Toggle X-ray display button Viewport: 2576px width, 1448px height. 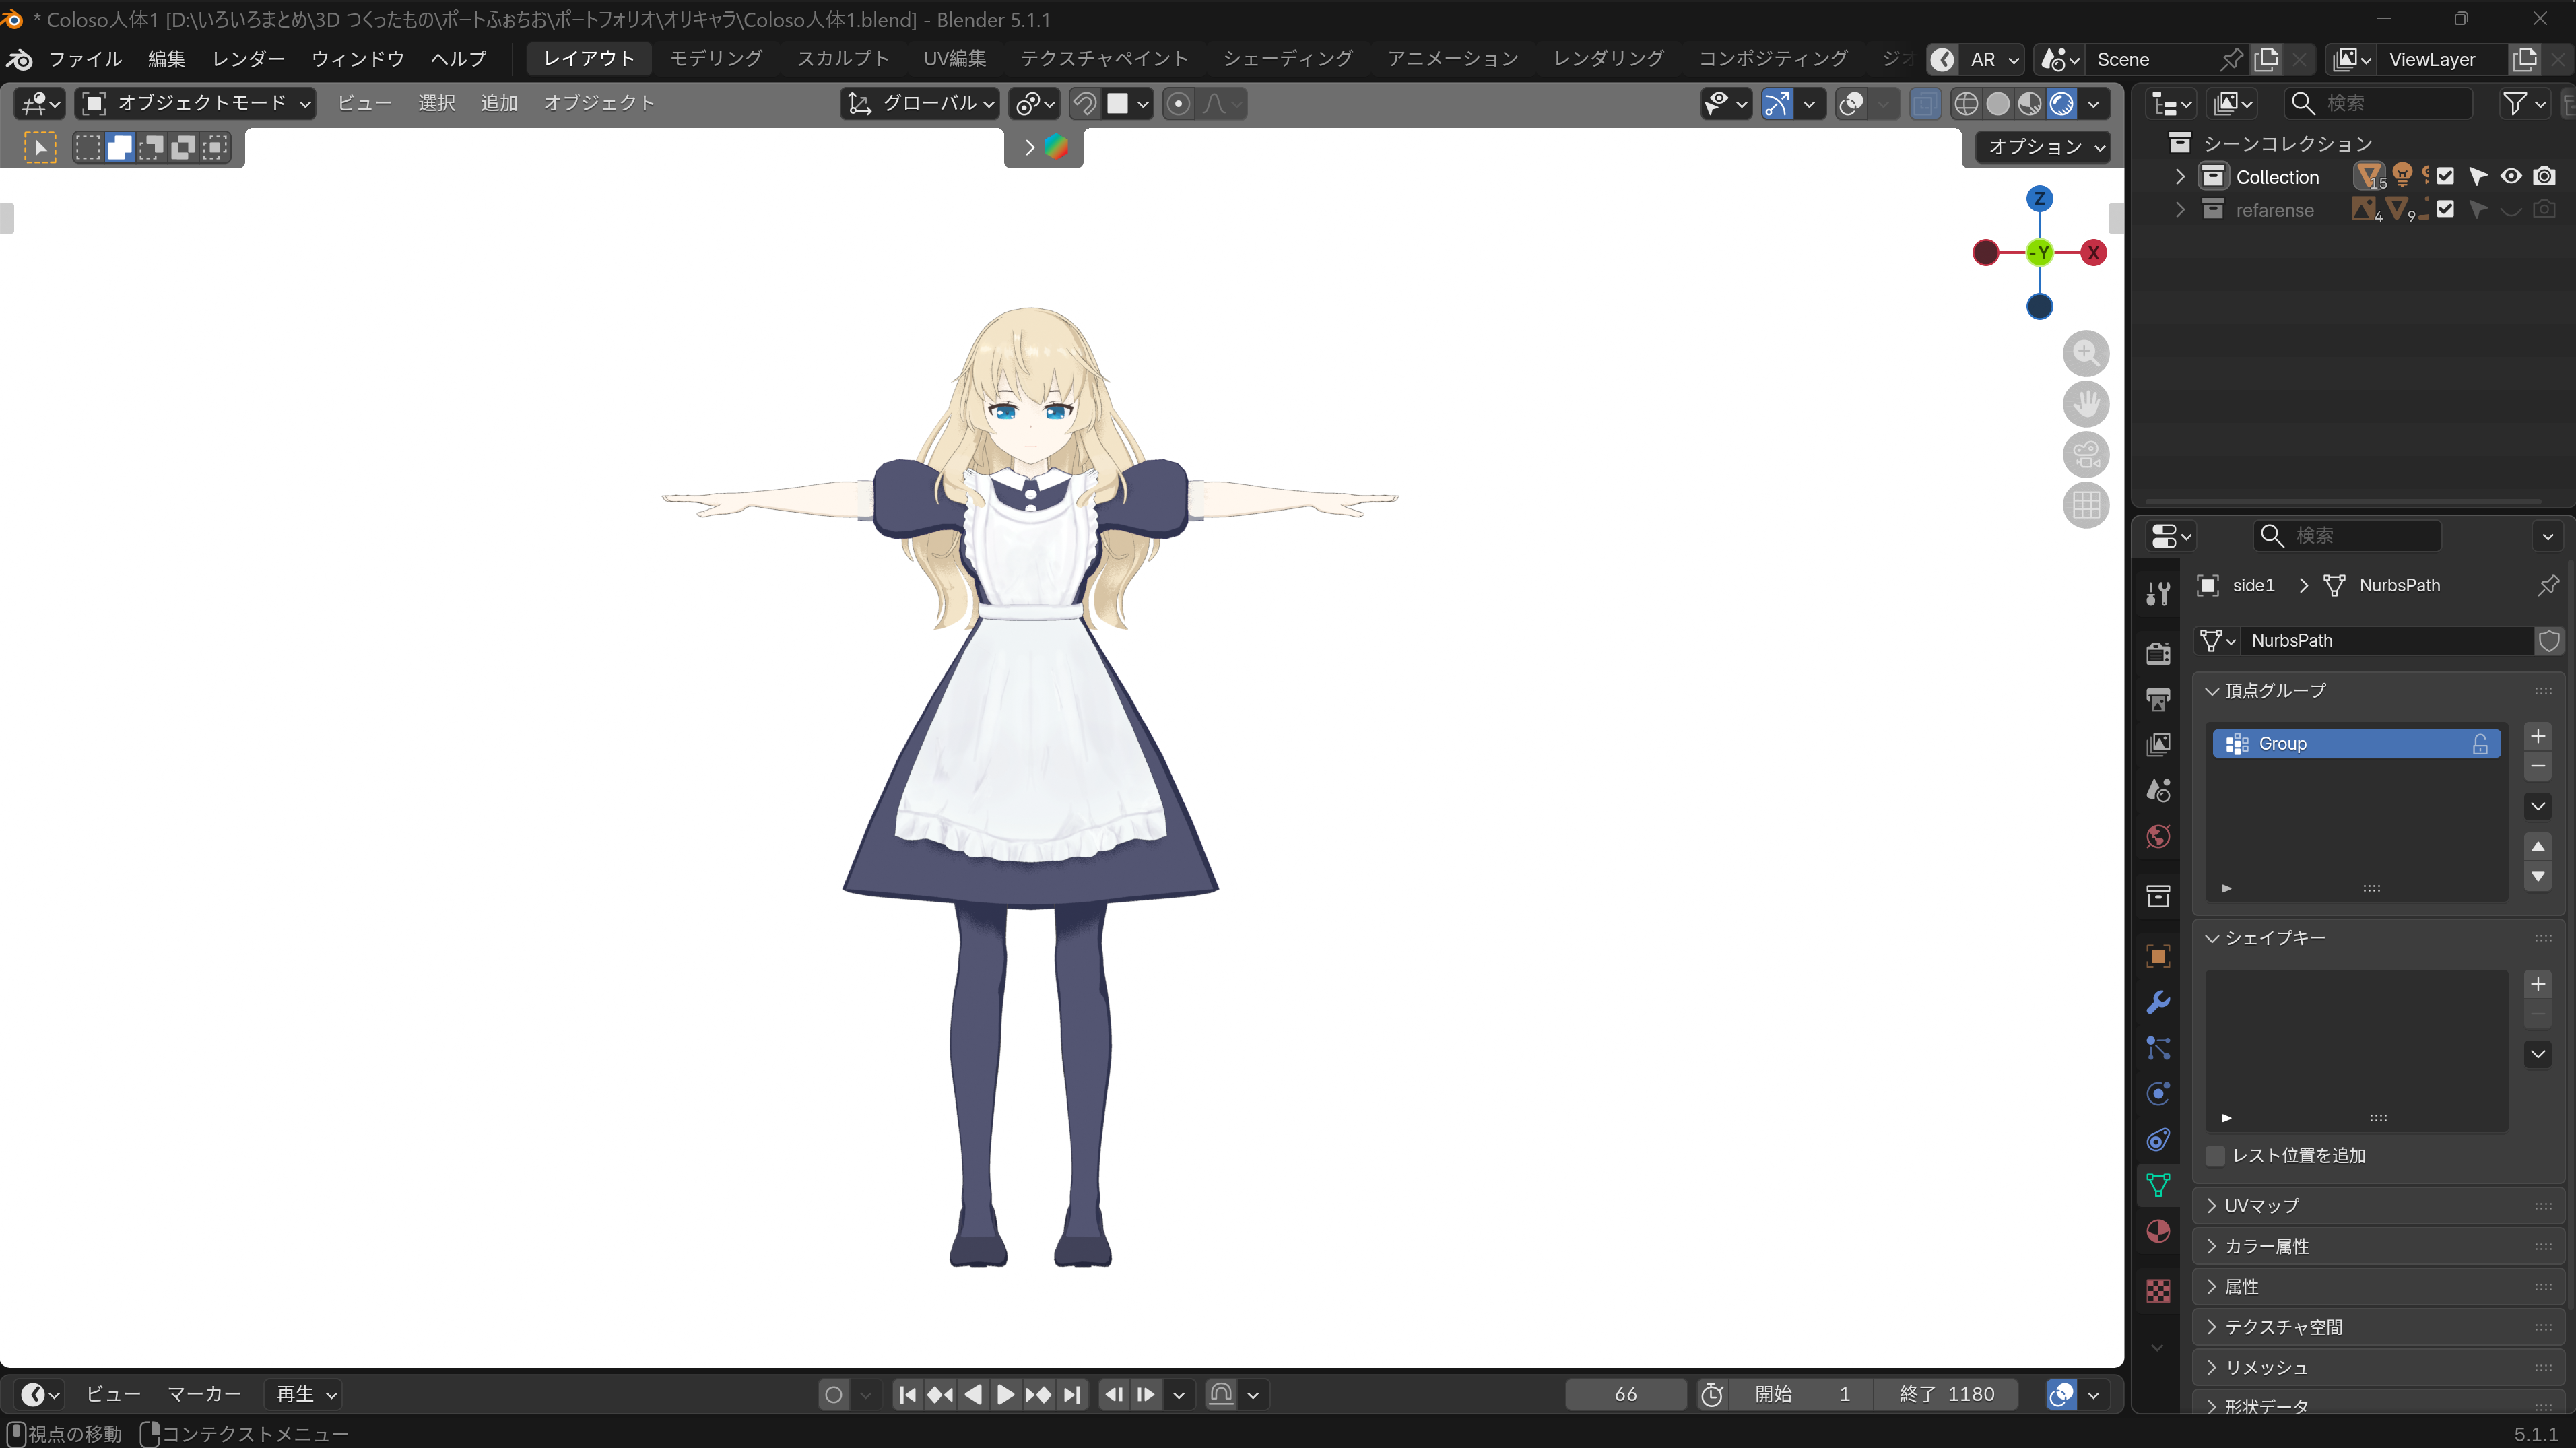click(1924, 103)
